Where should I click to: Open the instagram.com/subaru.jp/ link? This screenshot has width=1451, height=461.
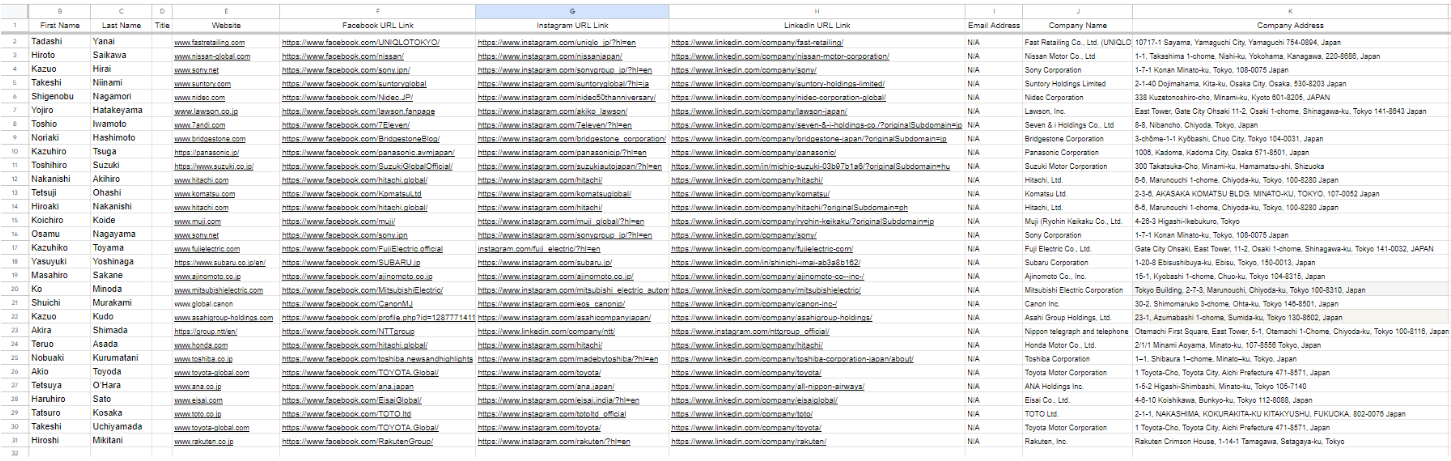click(544, 263)
